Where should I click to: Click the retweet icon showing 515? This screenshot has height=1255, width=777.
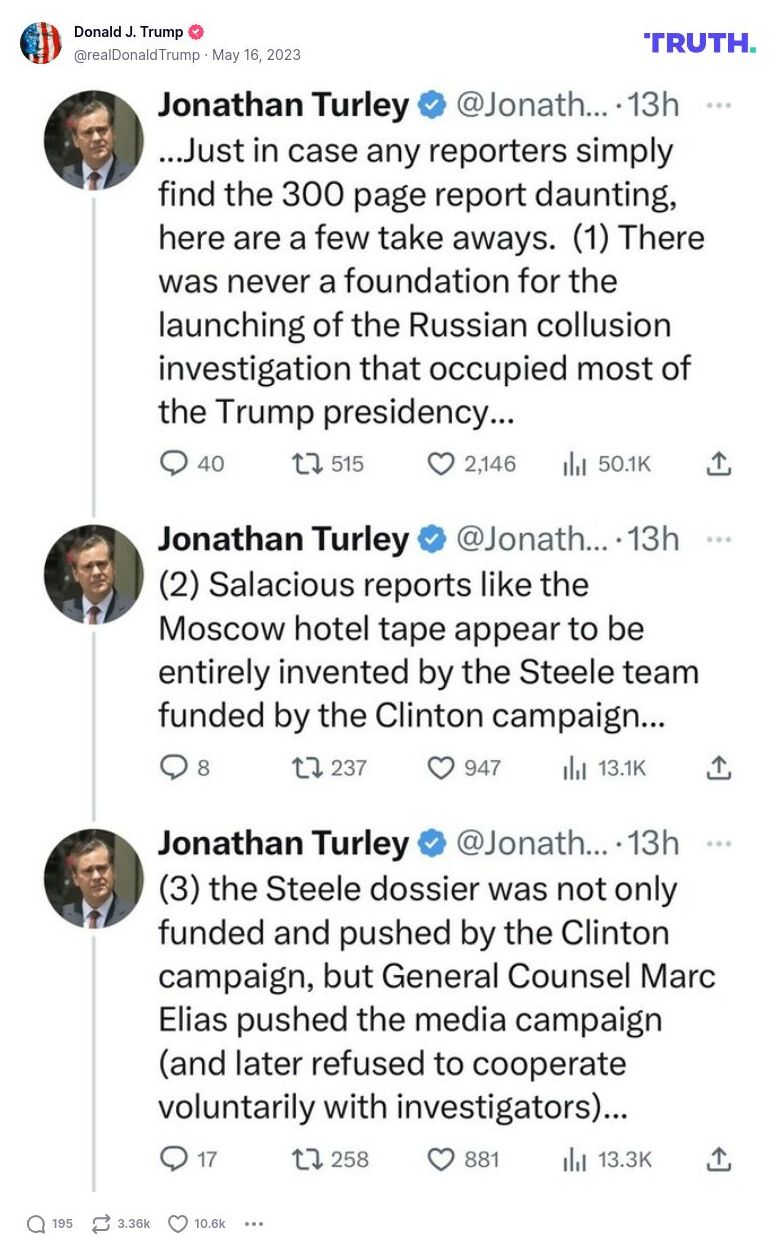pos(300,464)
